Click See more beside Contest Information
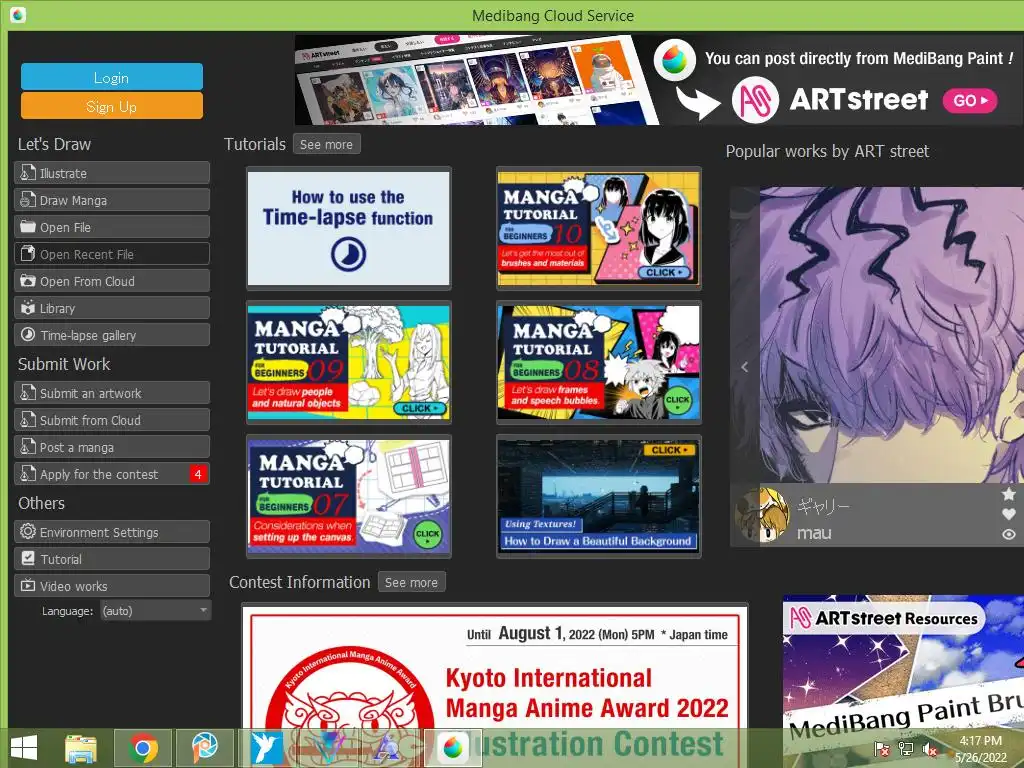The height and width of the screenshot is (768, 1024). (411, 582)
